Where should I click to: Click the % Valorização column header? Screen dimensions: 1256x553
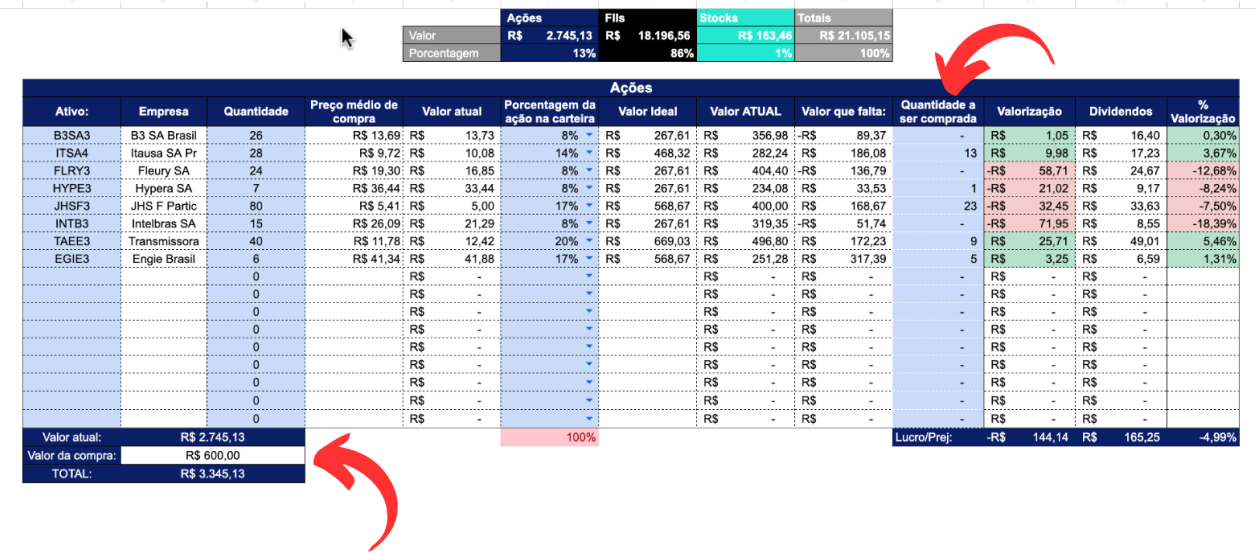click(x=1203, y=111)
